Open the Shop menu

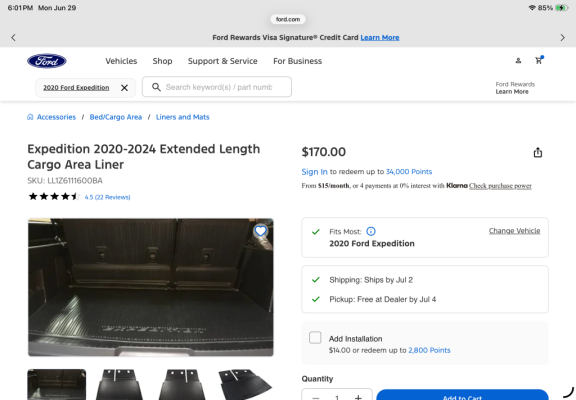pyautogui.click(x=162, y=61)
